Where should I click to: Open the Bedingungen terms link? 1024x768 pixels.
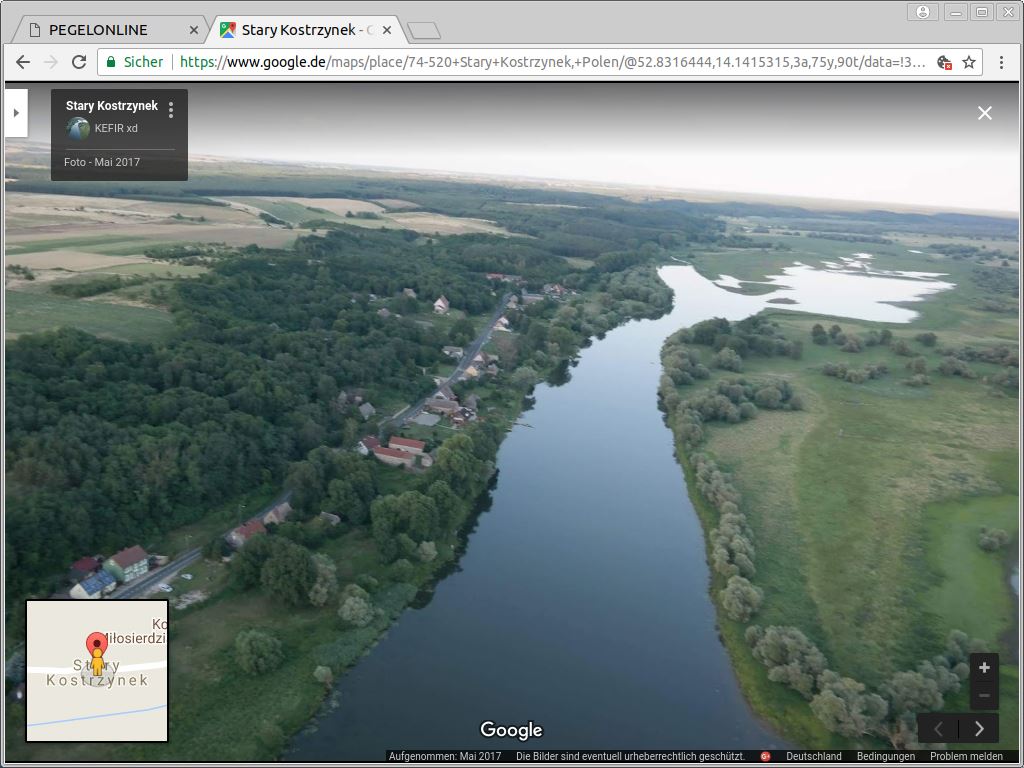pos(885,757)
